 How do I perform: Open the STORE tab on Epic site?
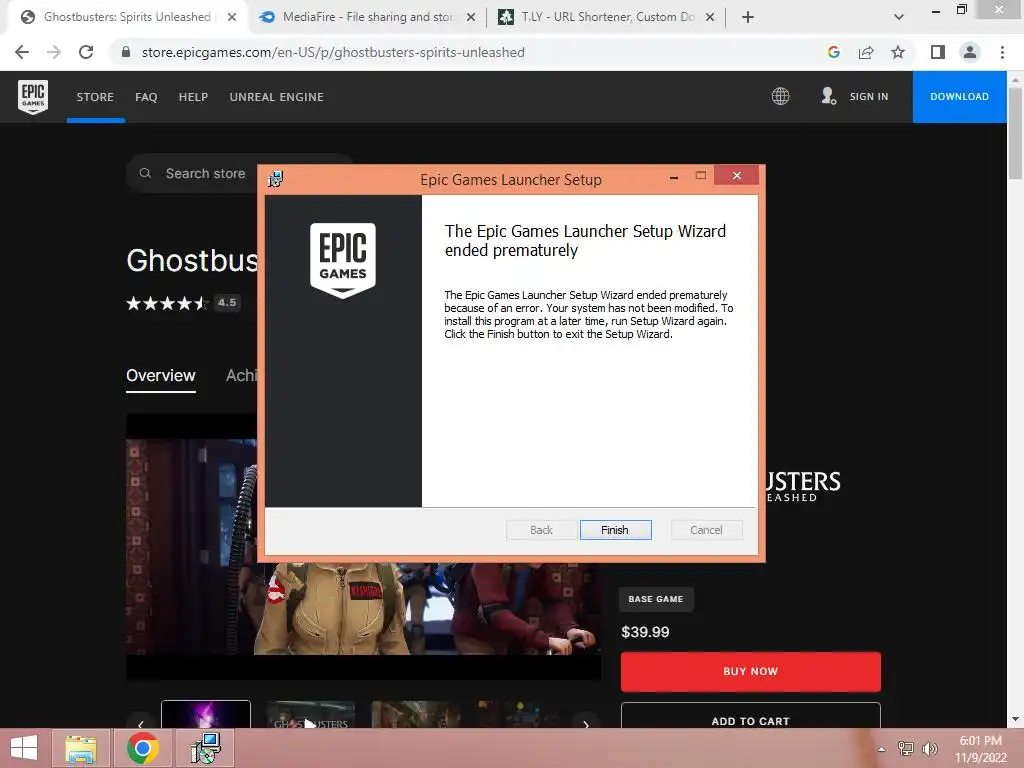coord(95,97)
